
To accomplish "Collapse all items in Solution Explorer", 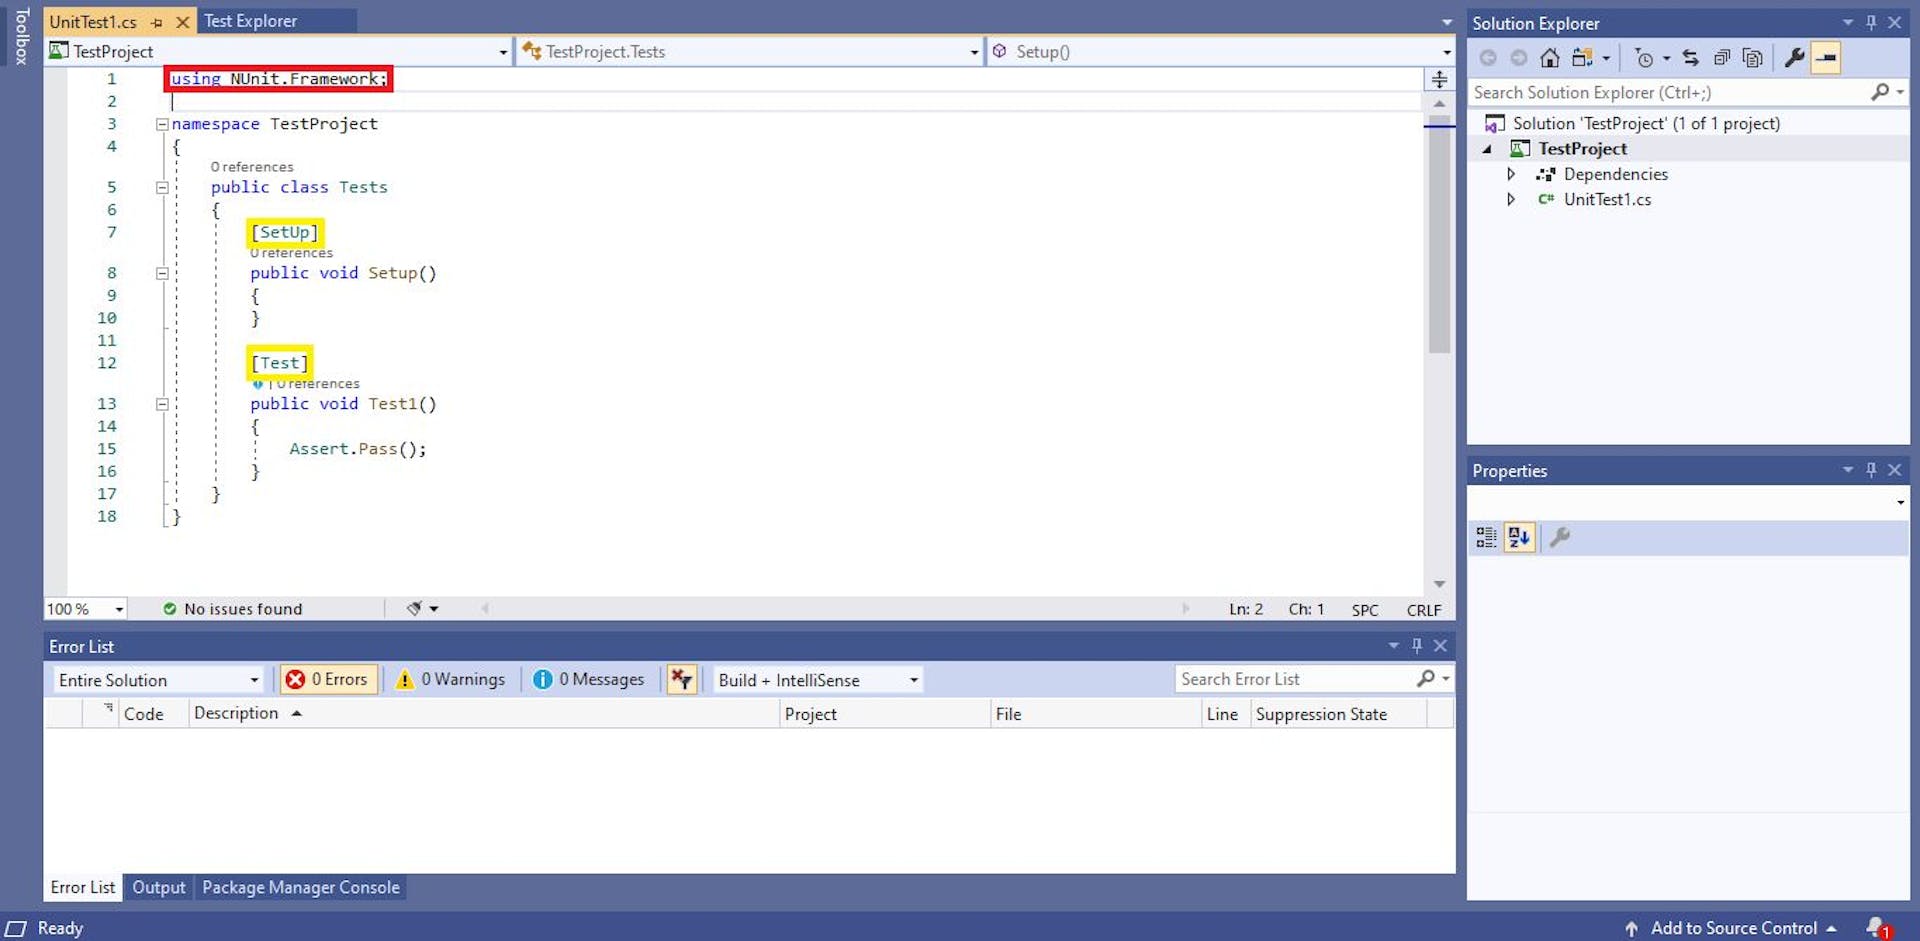I will pos(1723,57).
